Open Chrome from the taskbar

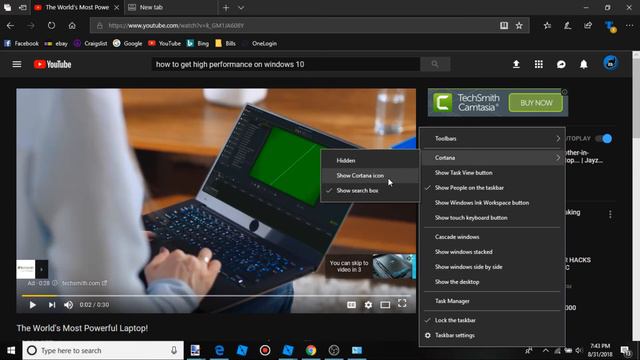tap(311, 350)
